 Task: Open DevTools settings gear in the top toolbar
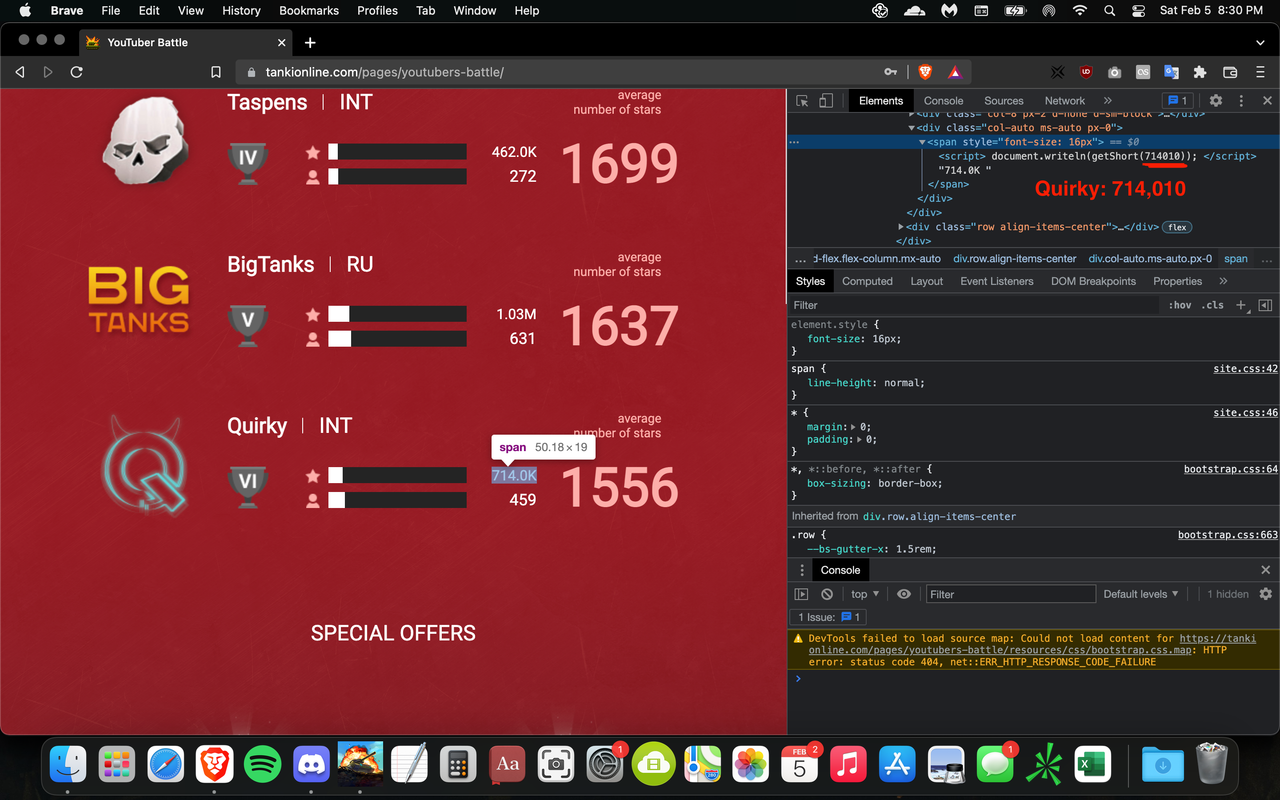[1216, 101]
